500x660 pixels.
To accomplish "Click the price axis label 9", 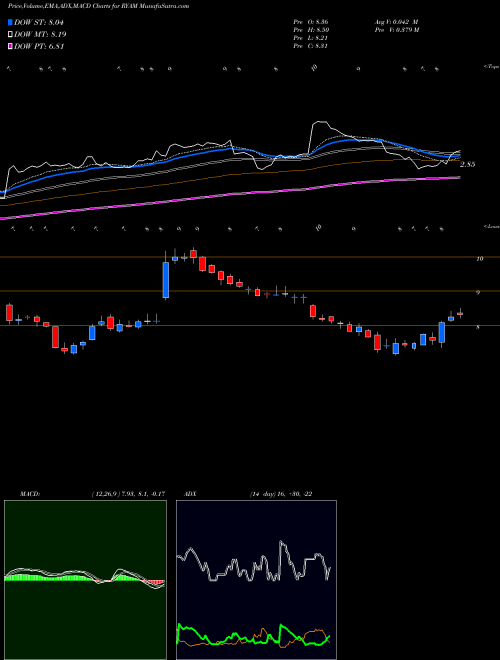I will point(478,293).
